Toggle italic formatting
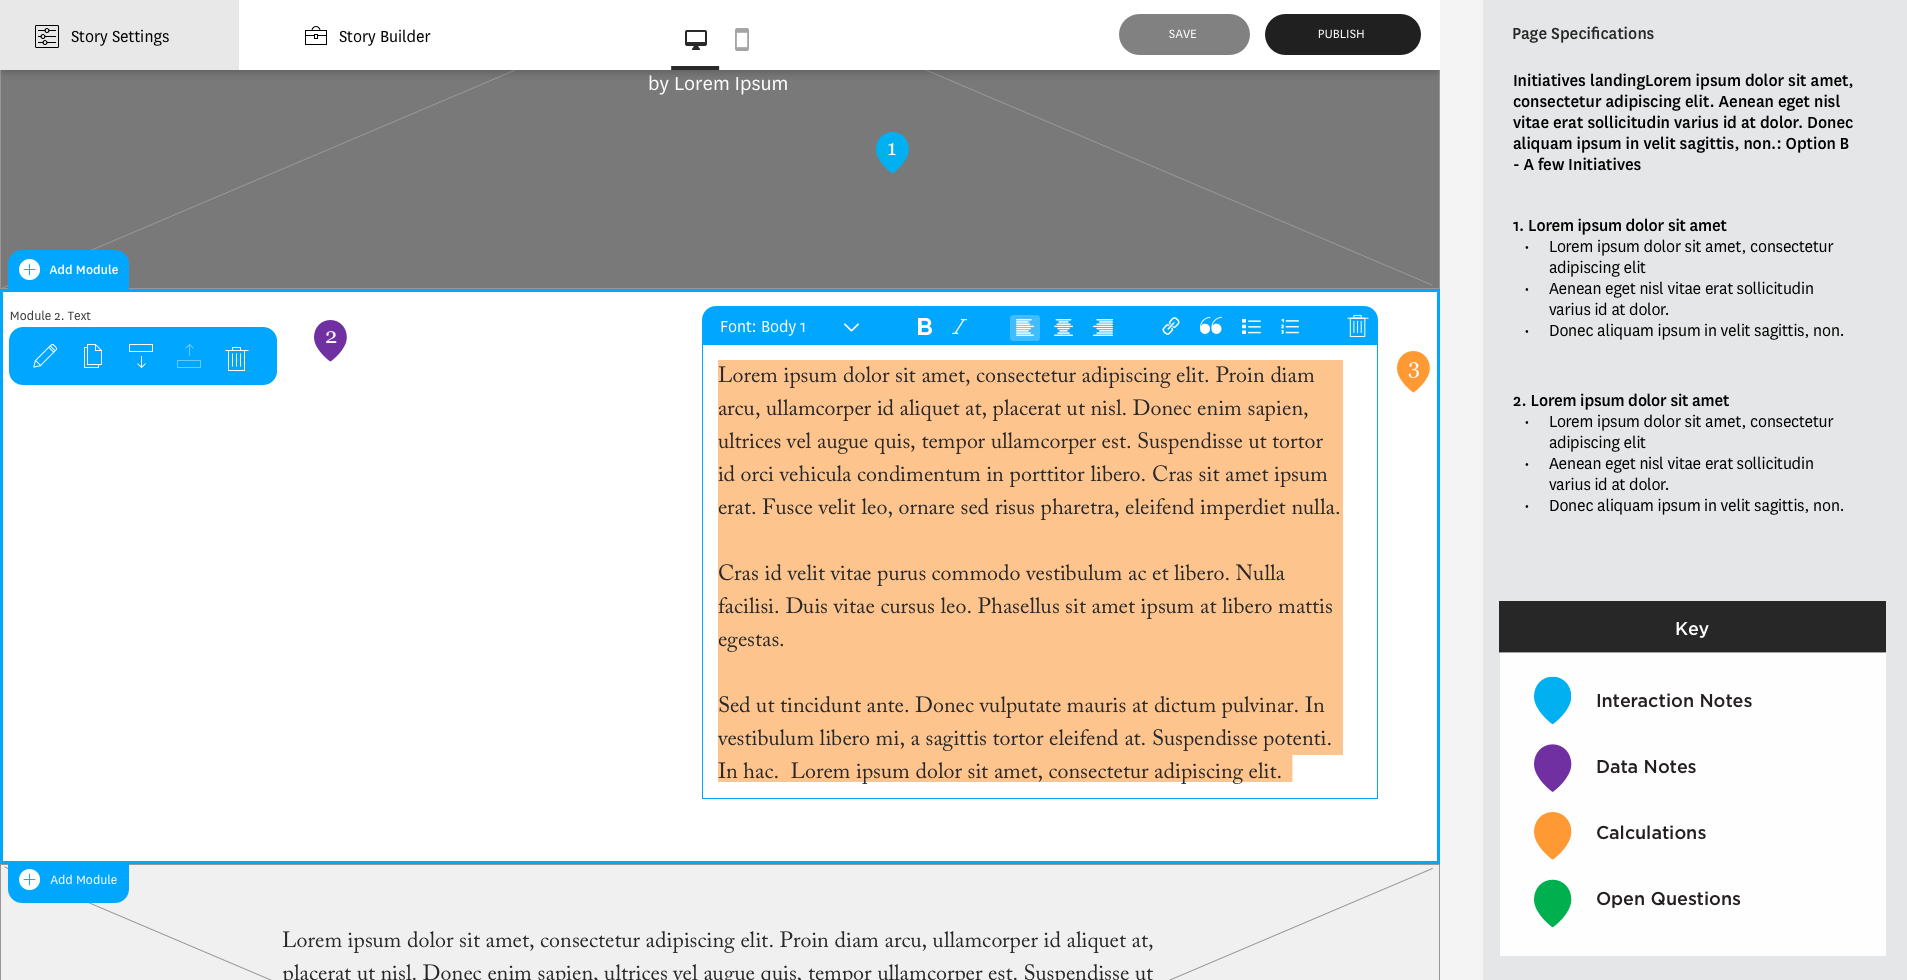 click(x=960, y=327)
